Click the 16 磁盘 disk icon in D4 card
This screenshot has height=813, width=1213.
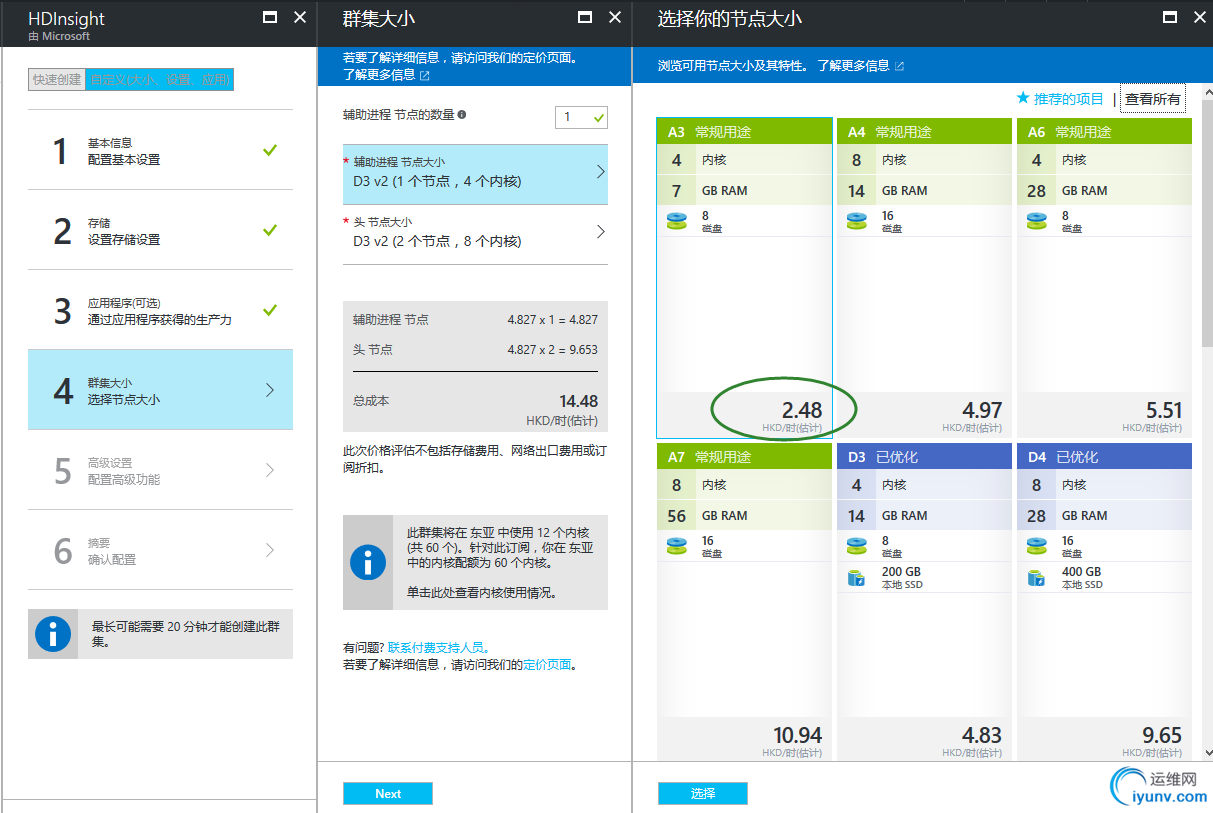point(1037,546)
